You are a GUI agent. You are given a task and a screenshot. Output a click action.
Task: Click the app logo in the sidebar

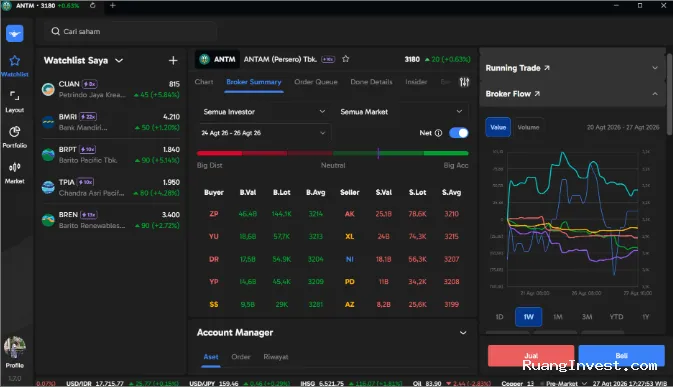click(x=15, y=33)
